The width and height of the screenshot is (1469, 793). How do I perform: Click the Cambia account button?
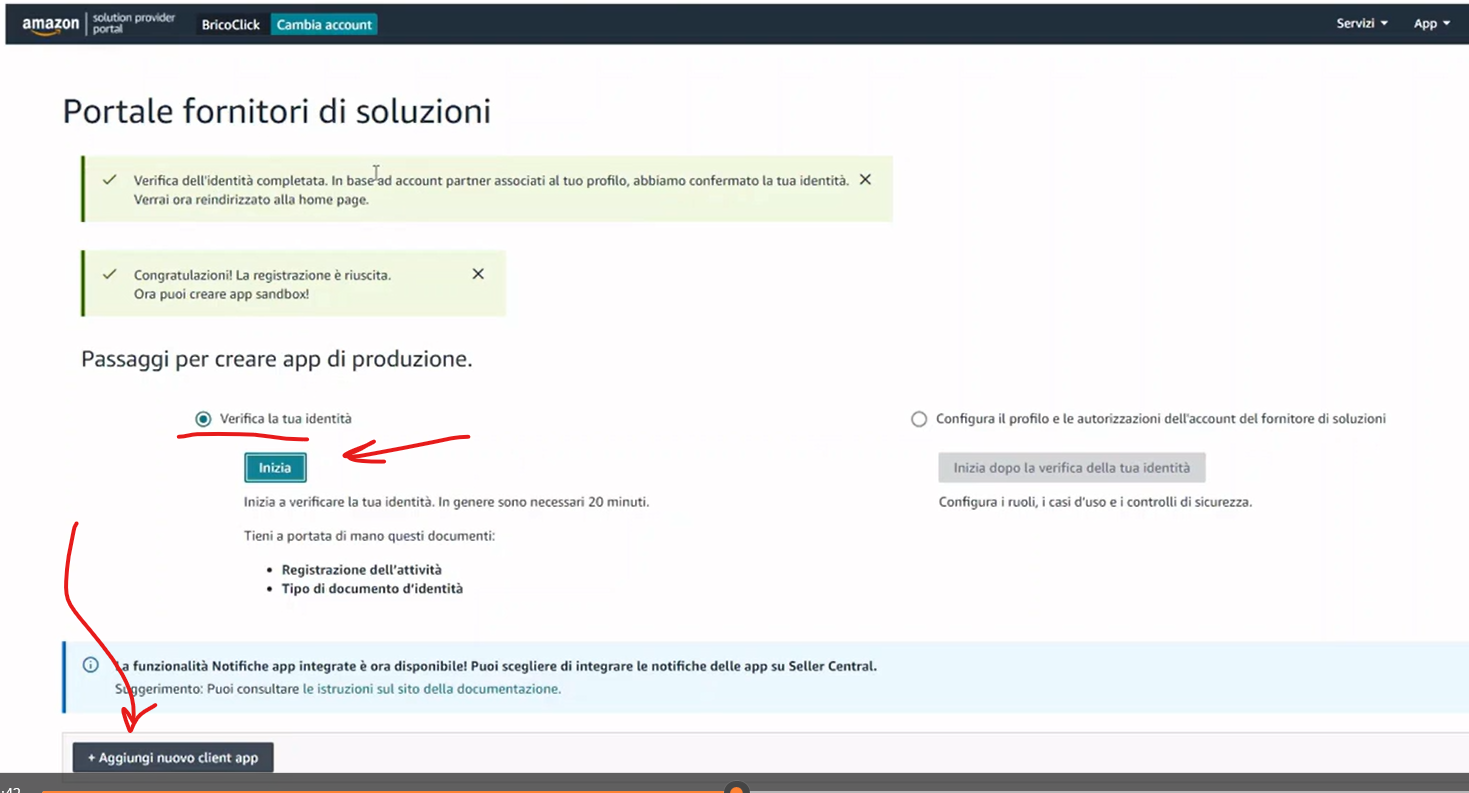point(324,24)
